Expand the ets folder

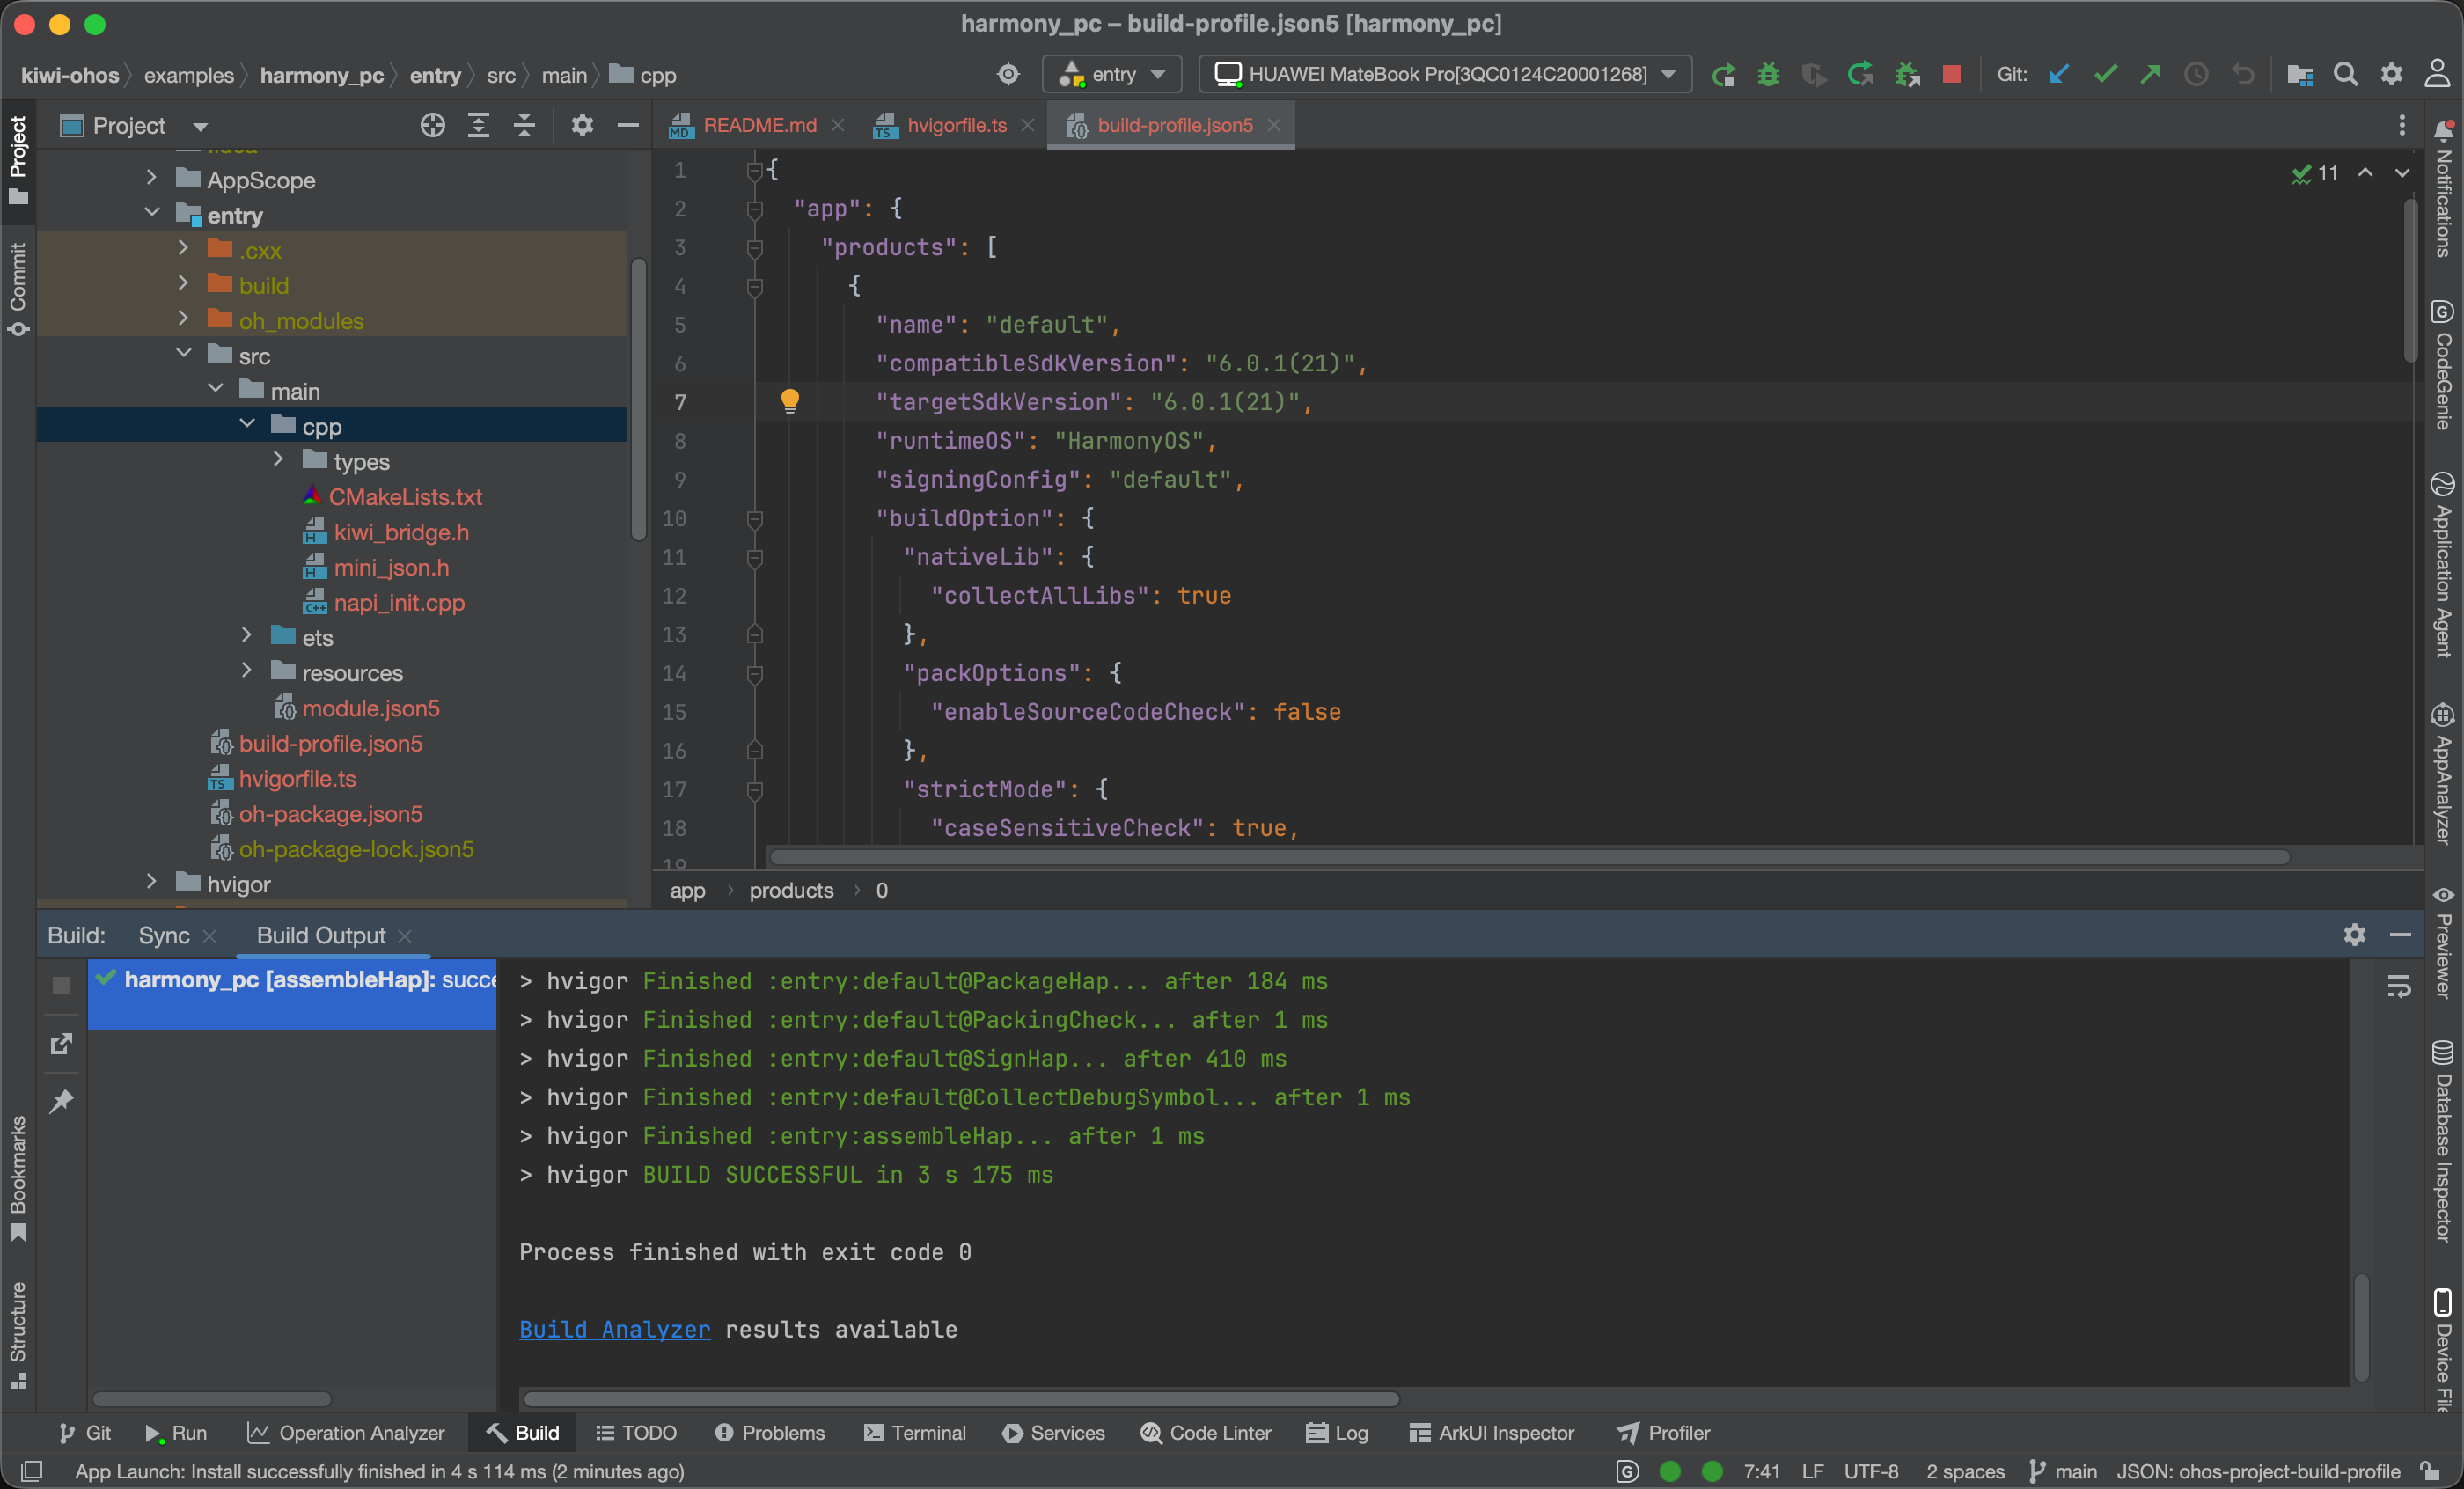[247, 636]
